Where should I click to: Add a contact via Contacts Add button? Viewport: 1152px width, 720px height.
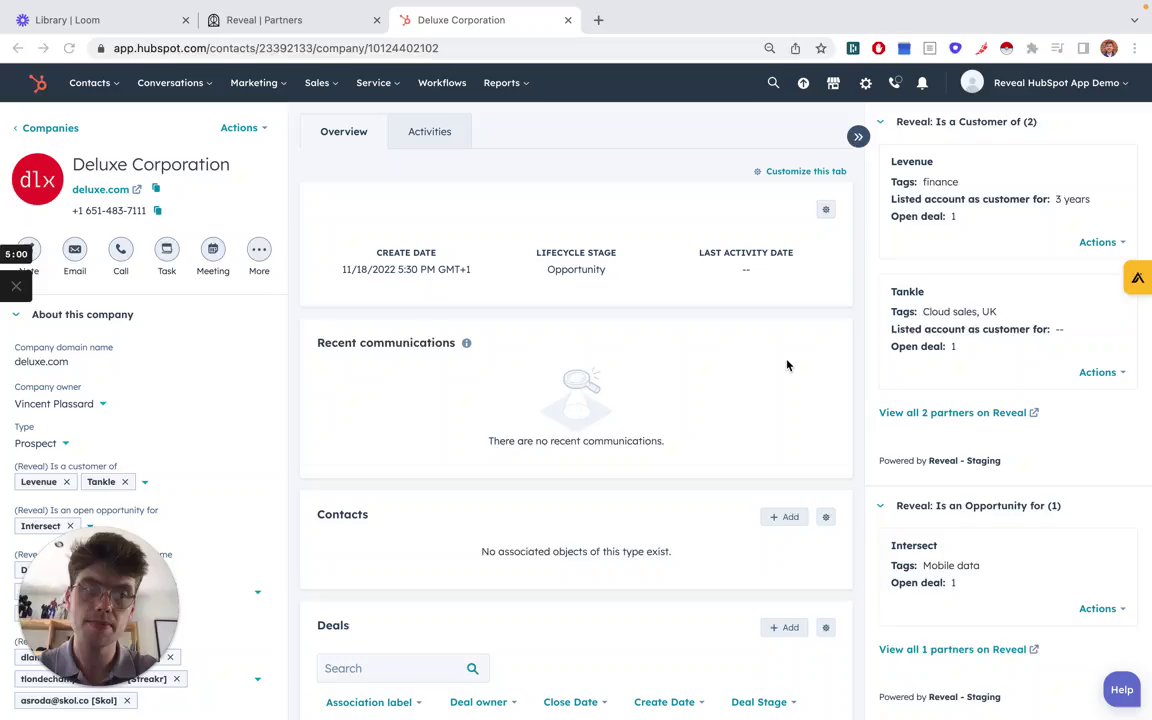(784, 517)
